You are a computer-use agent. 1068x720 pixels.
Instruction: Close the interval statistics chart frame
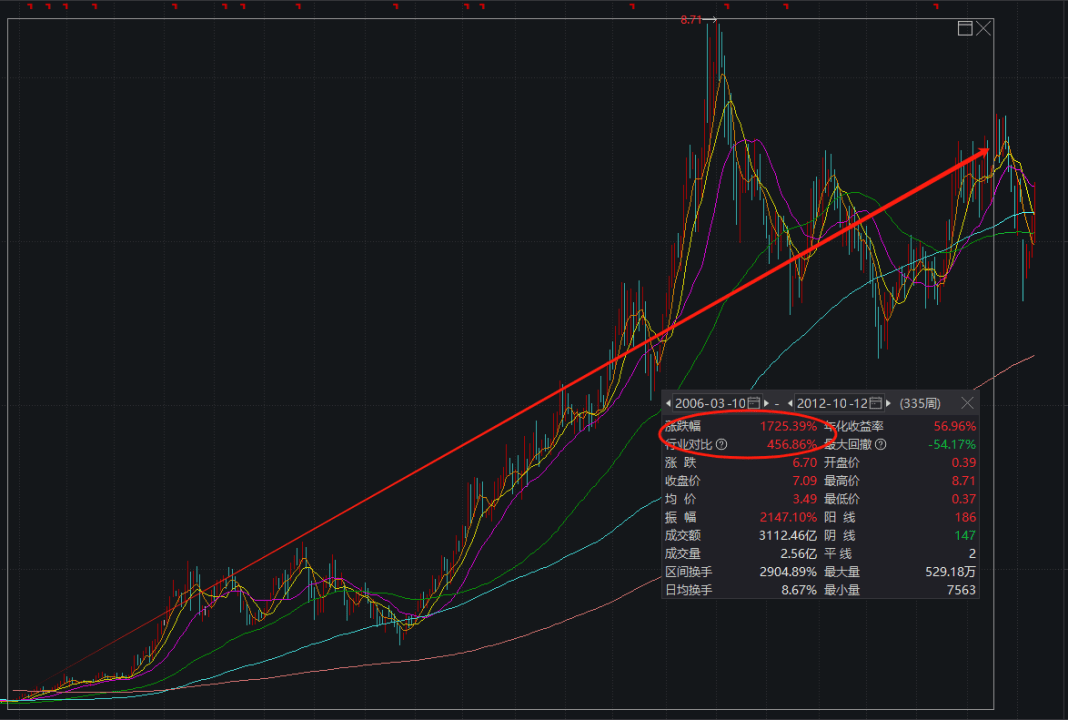tap(984, 28)
